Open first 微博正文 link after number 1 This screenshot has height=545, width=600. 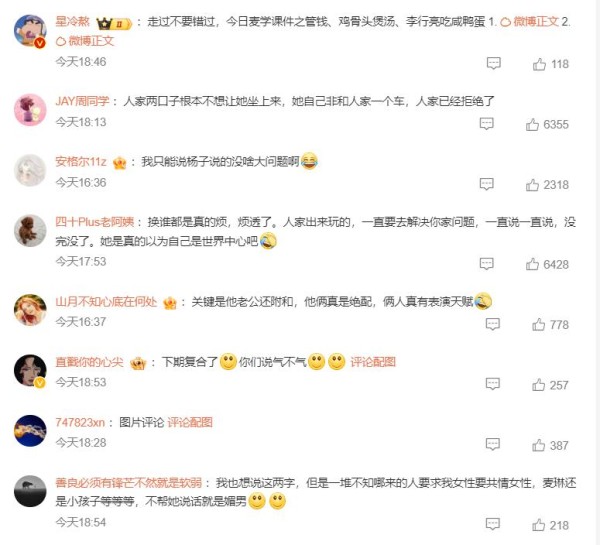click(530, 21)
